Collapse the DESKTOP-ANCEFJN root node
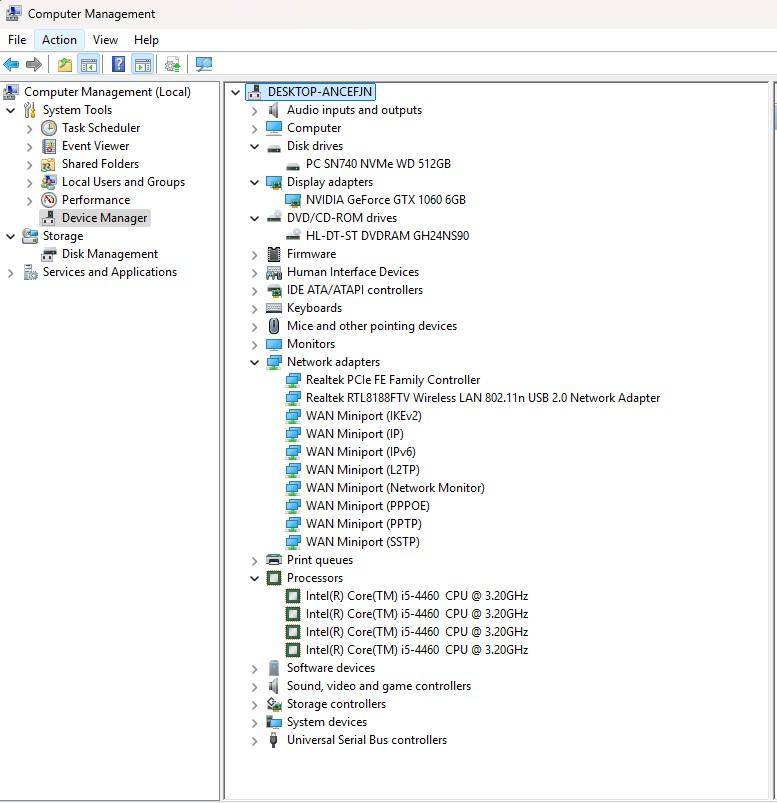This screenshot has width=777, height=803. (x=236, y=92)
